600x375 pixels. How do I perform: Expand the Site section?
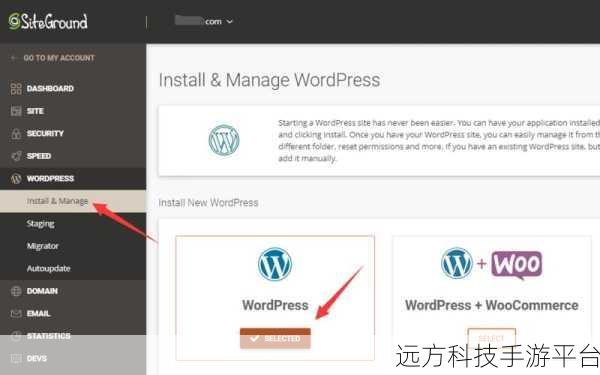pos(73,111)
